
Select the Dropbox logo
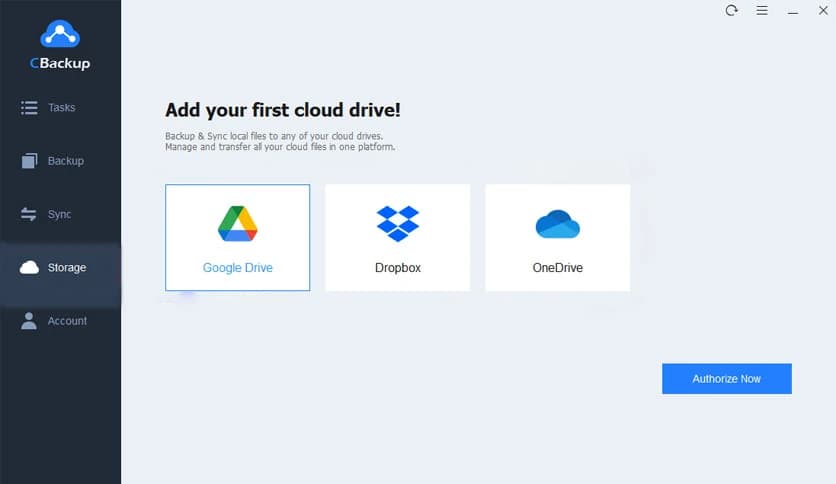(398, 223)
